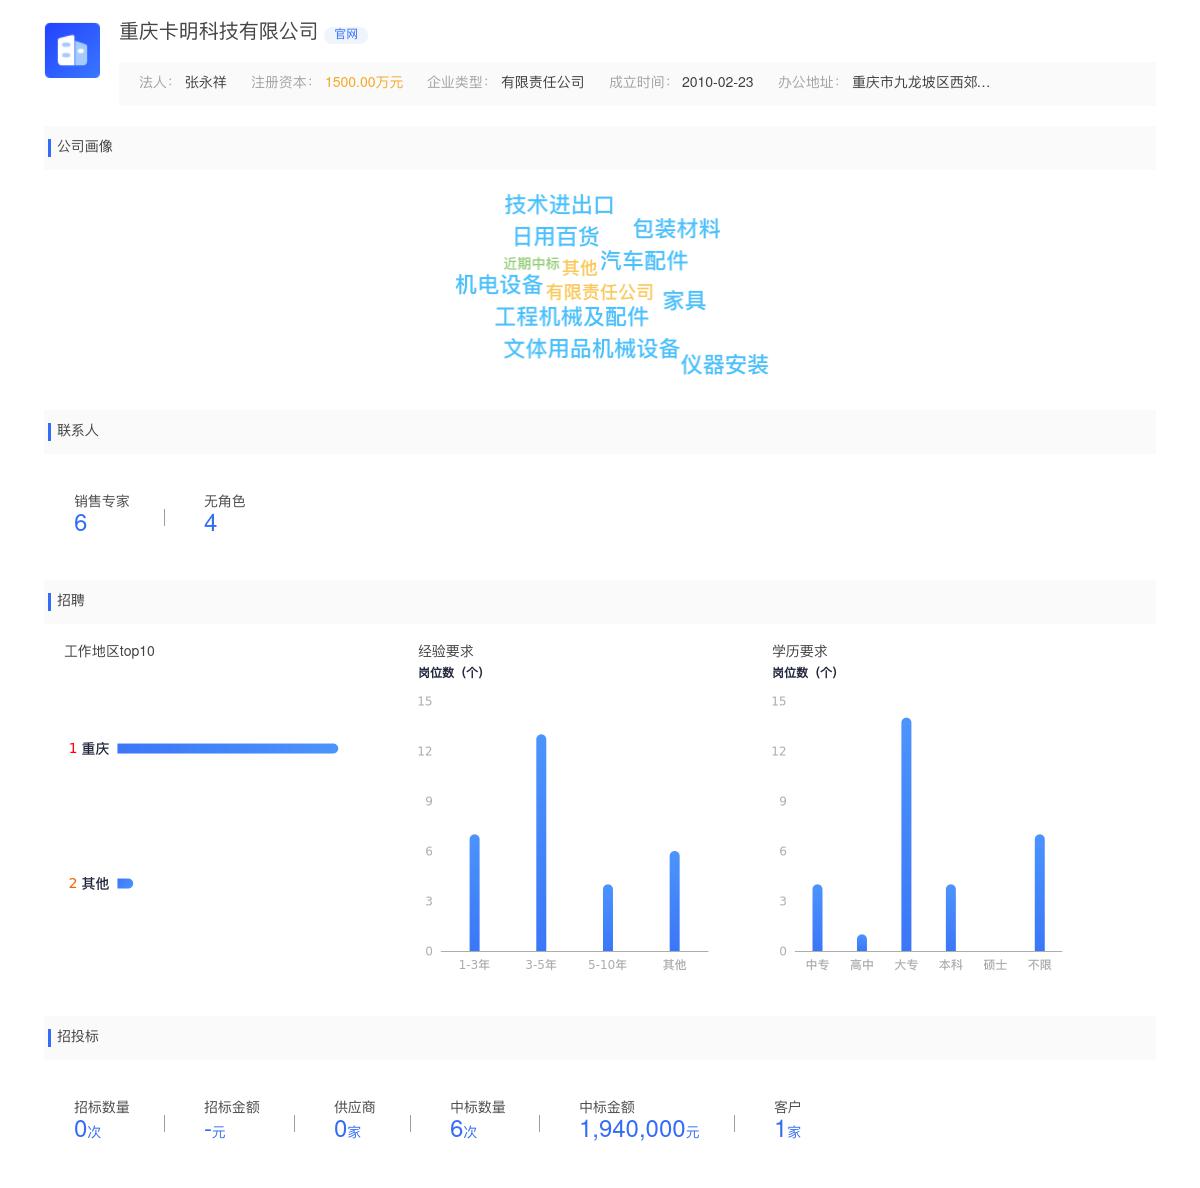Click the 1-3年 experience bar
The height and width of the screenshot is (1188, 1200).
click(x=474, y=893)
